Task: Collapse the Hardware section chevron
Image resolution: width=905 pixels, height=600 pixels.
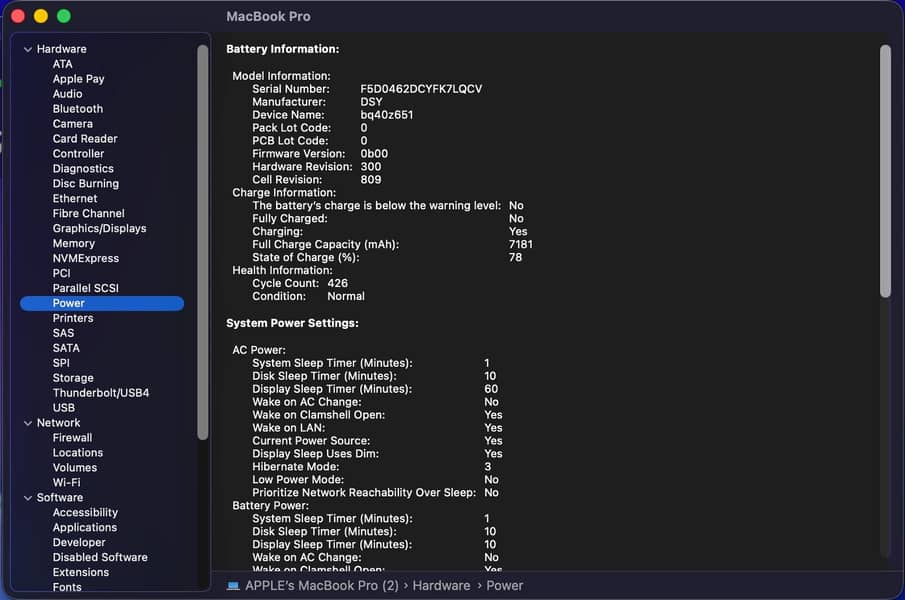Action: pyautogui.click(x=28, y=50)
